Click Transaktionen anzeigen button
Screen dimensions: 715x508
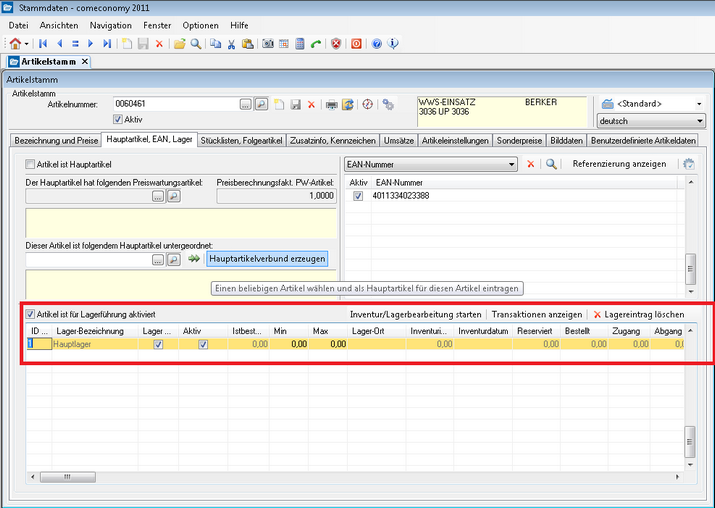pos(536,314)
